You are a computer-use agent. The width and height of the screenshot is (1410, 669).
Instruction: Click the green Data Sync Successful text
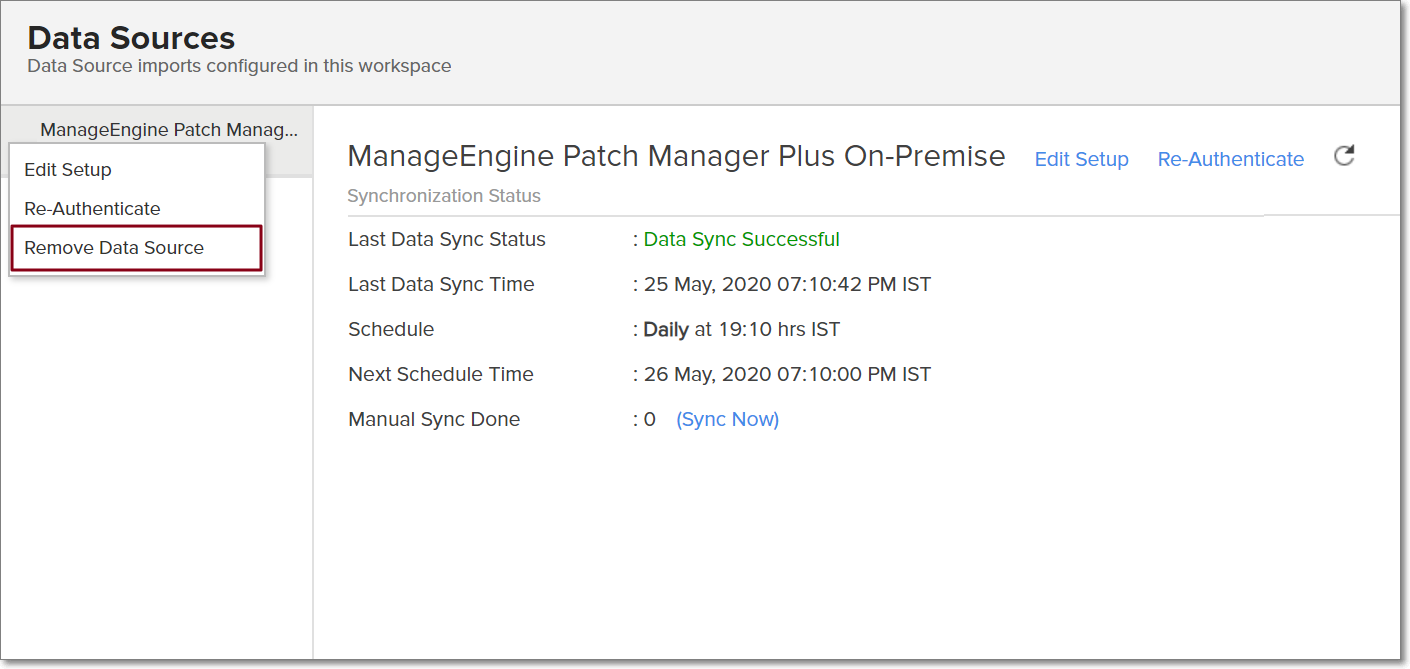pos(741,240)
